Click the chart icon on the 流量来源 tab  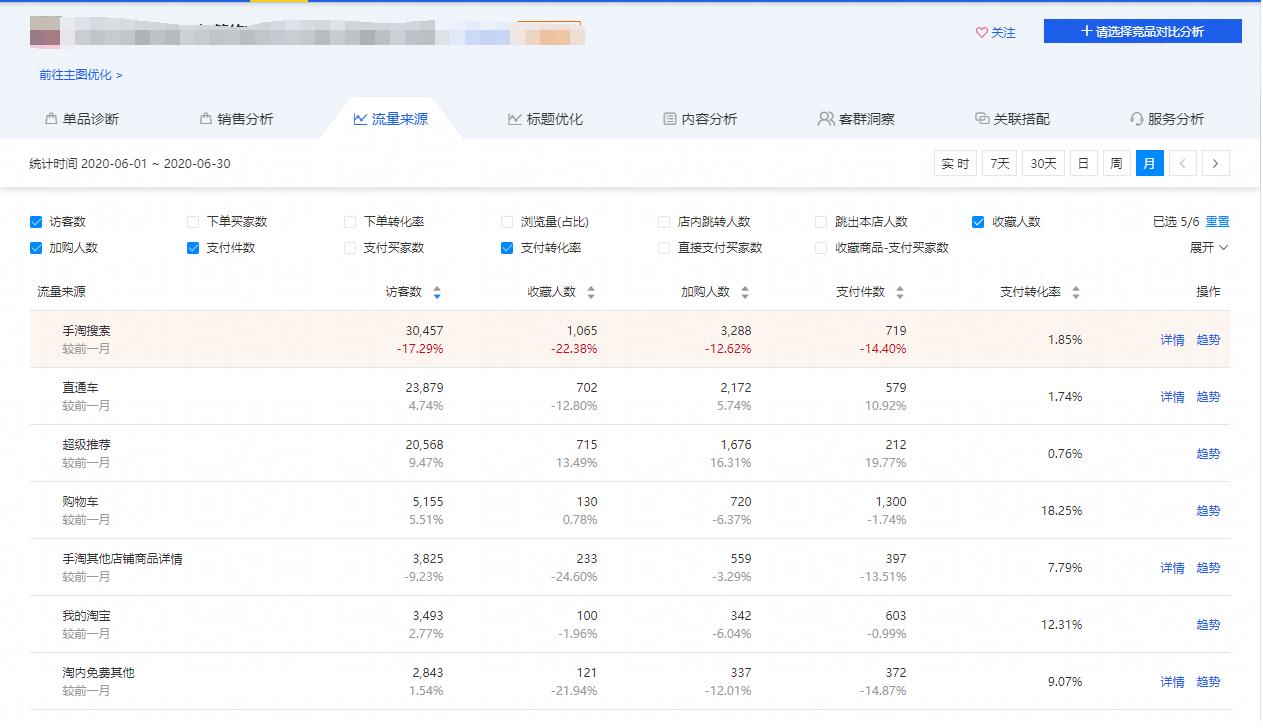[359, 117]
